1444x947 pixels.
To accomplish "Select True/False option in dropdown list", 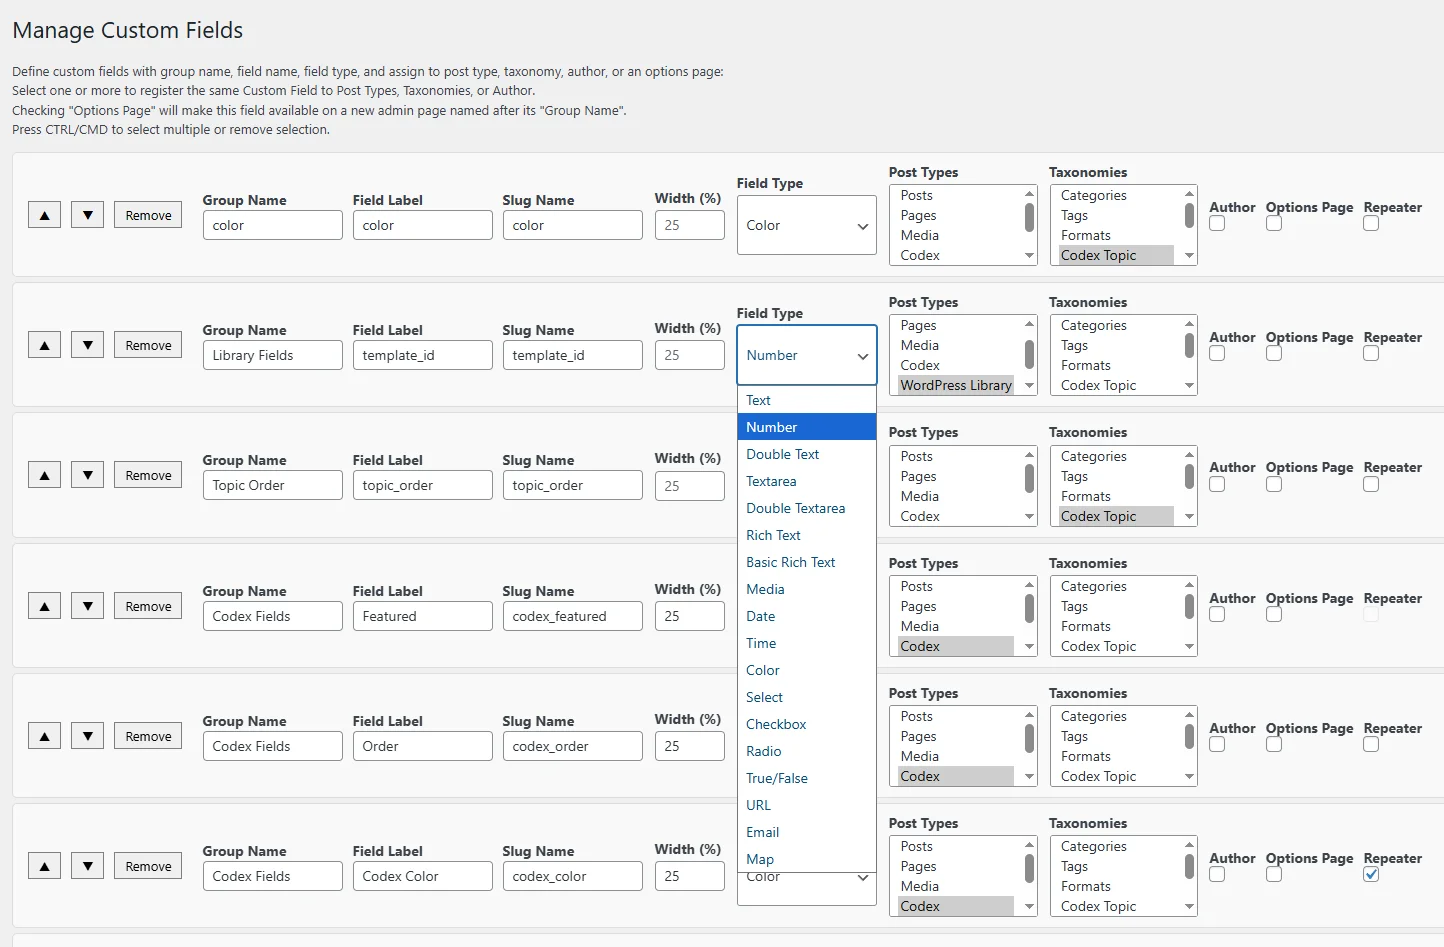I will tap(776, 778).
